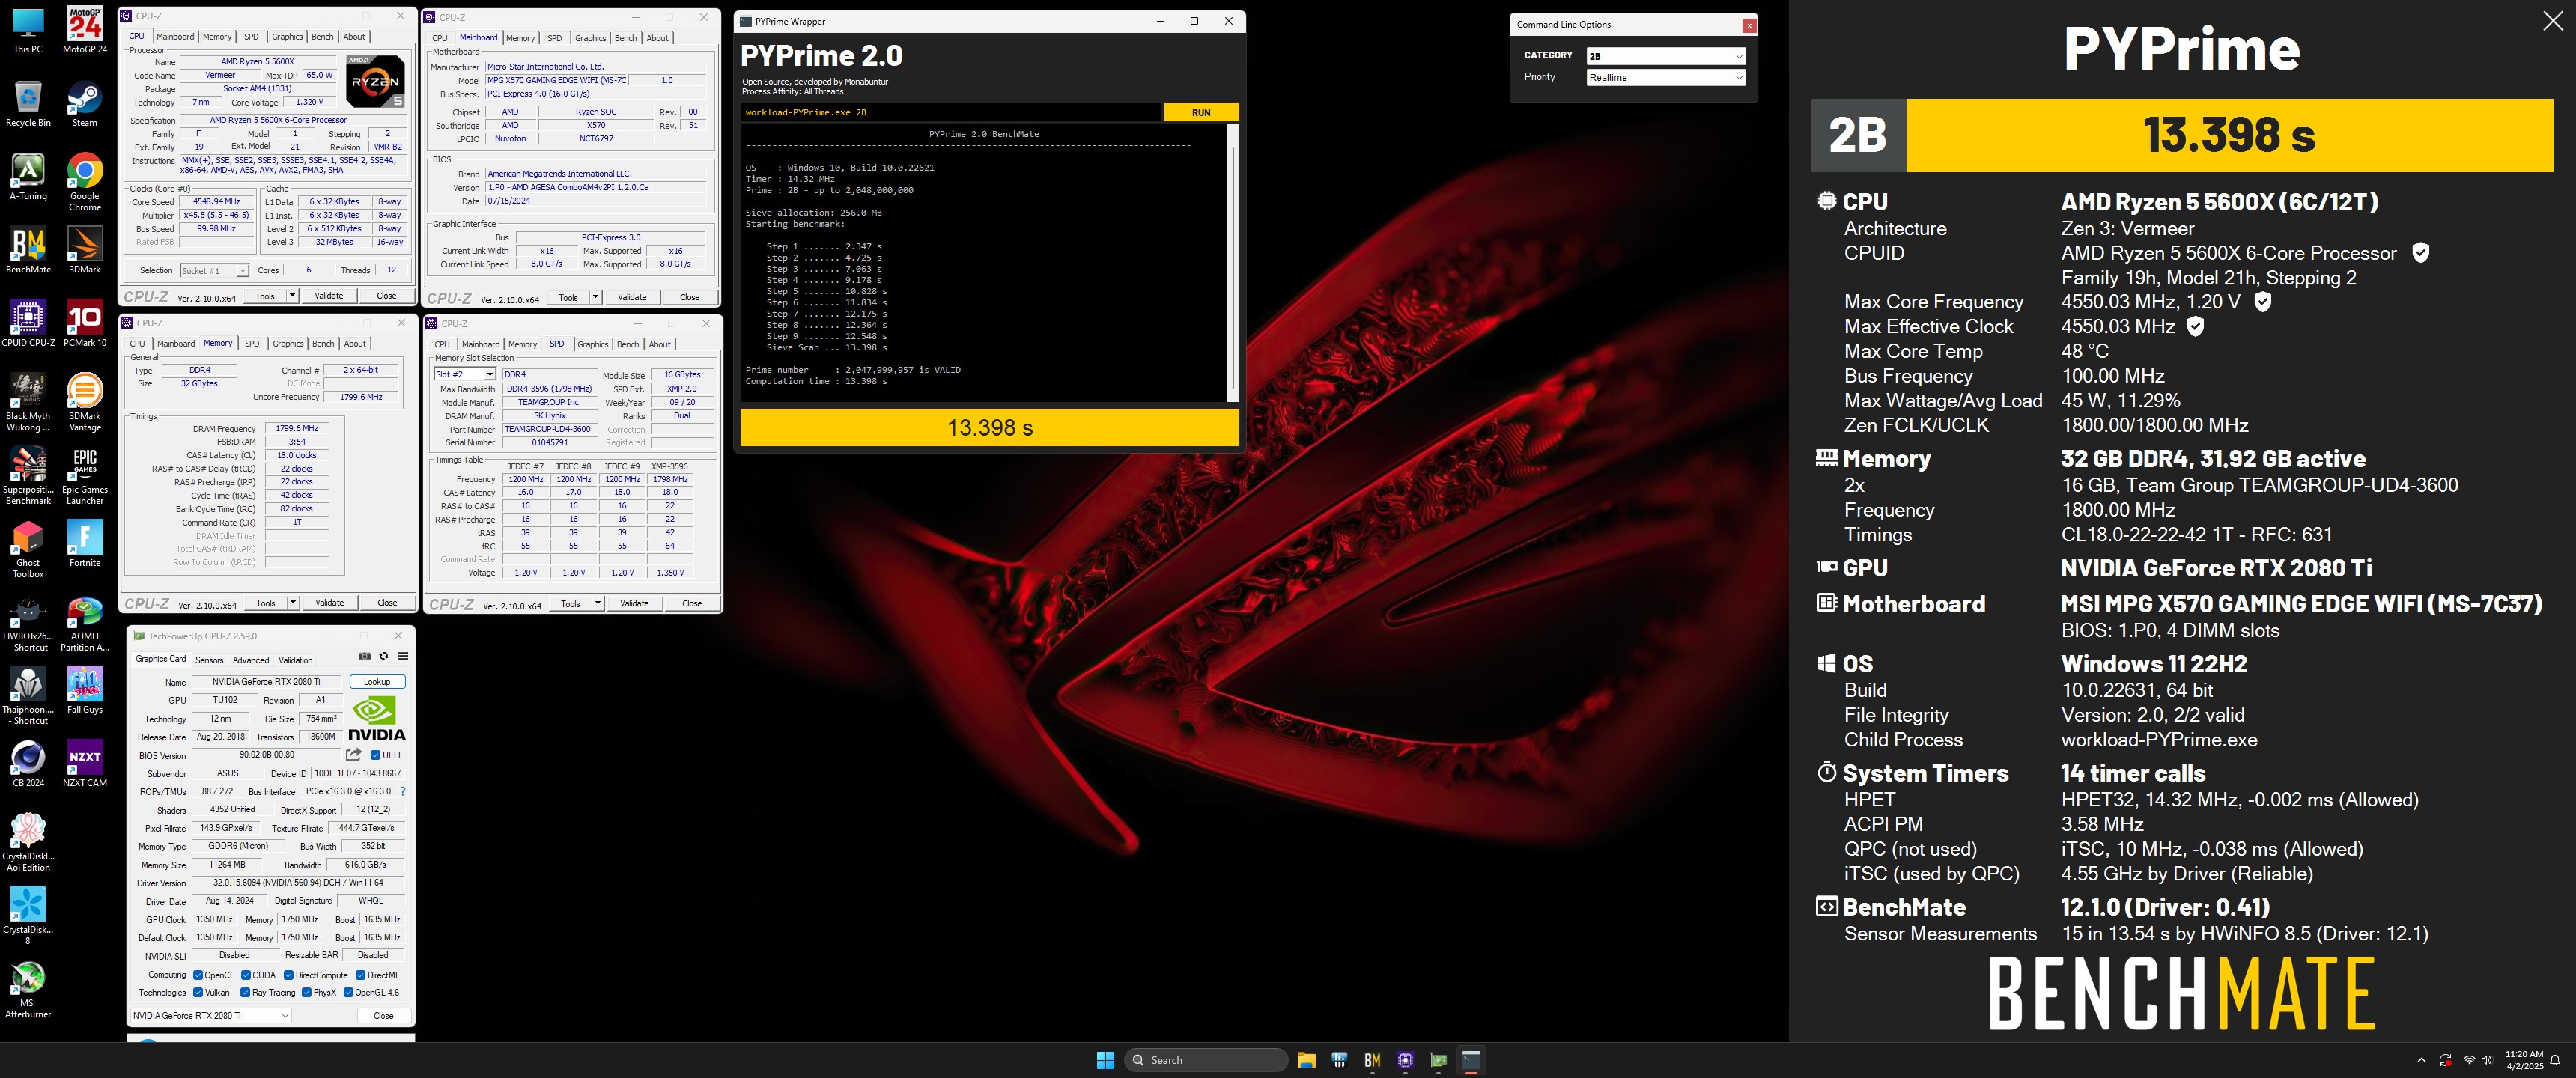Screen dimensions: 2576x1078
Task: Select Graphics tab in CPU-Z Memory window
Action: click(288, 343)
